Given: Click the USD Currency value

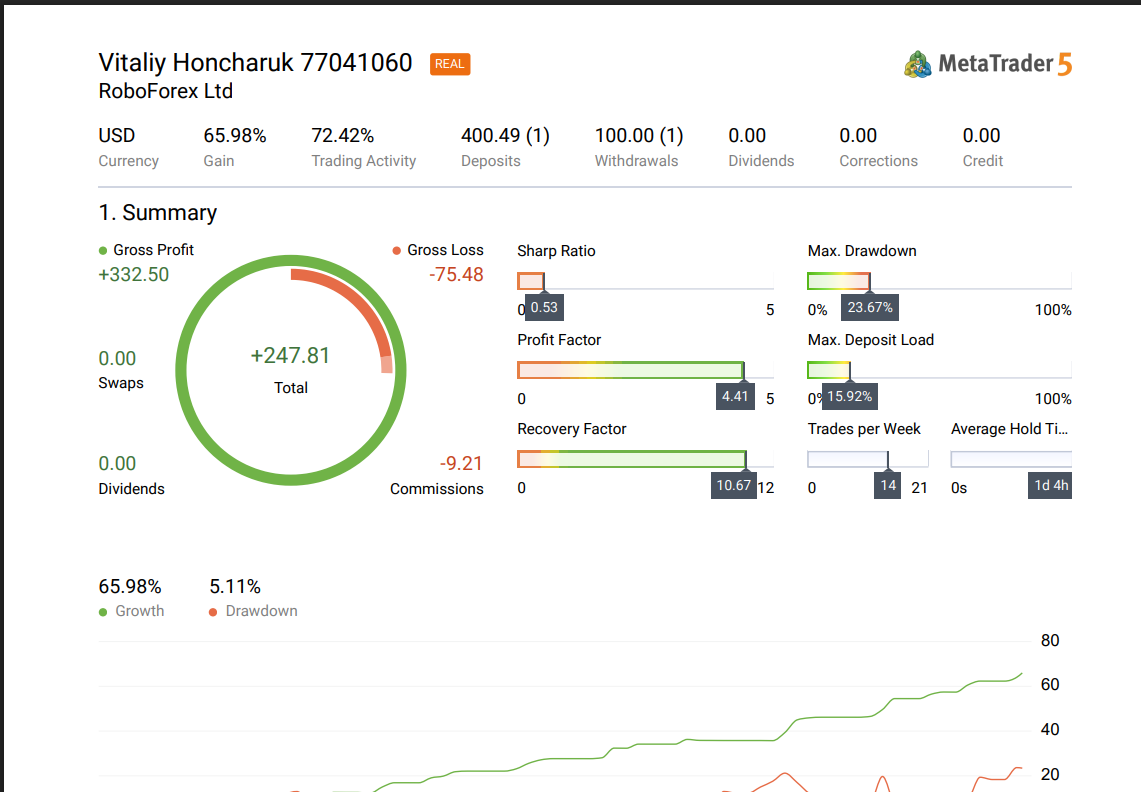Looking at the screenshot, I should click(117, 135).
